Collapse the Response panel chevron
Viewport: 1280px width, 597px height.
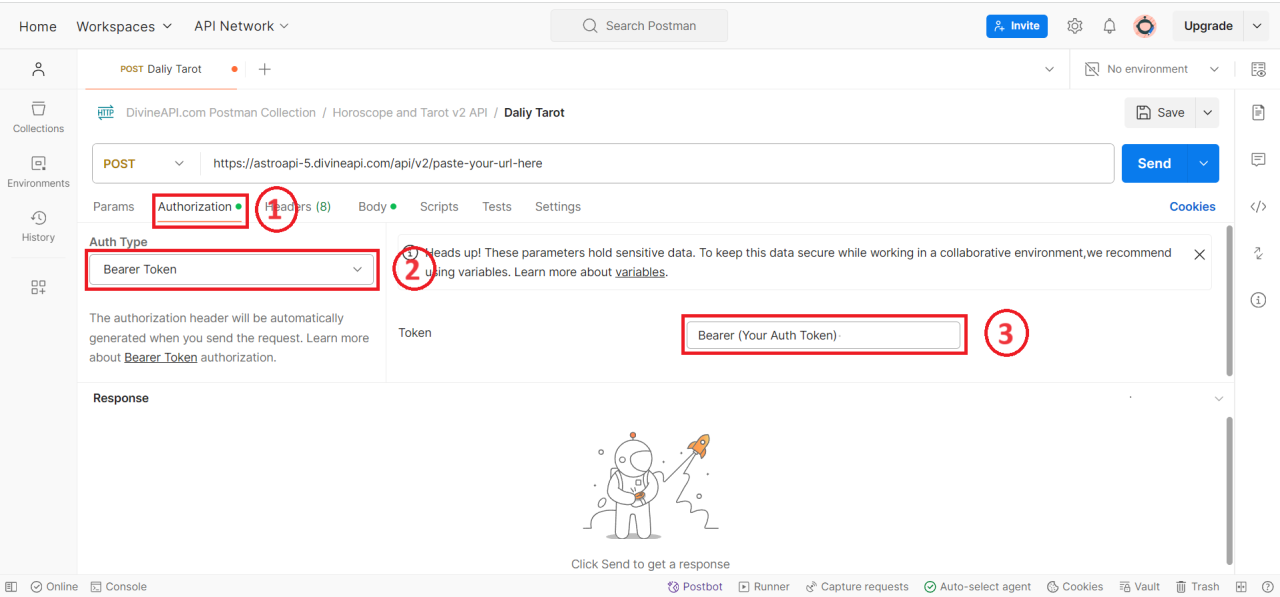(x=1218, y=399)
